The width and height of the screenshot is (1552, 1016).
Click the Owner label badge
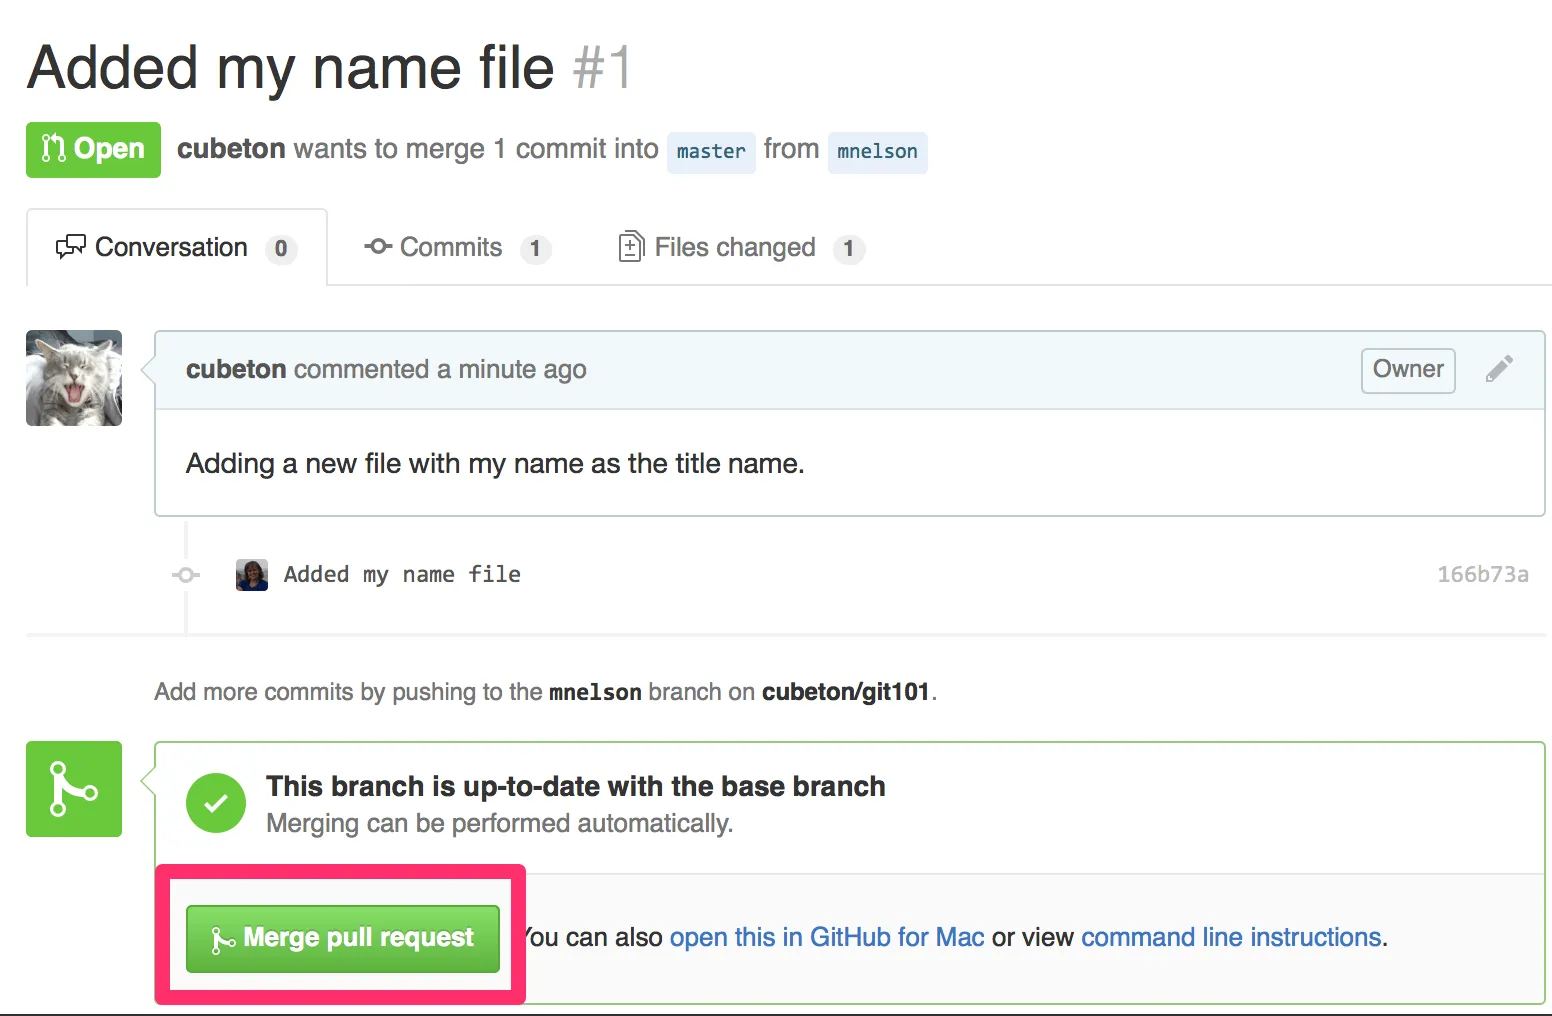(1408, 370)
